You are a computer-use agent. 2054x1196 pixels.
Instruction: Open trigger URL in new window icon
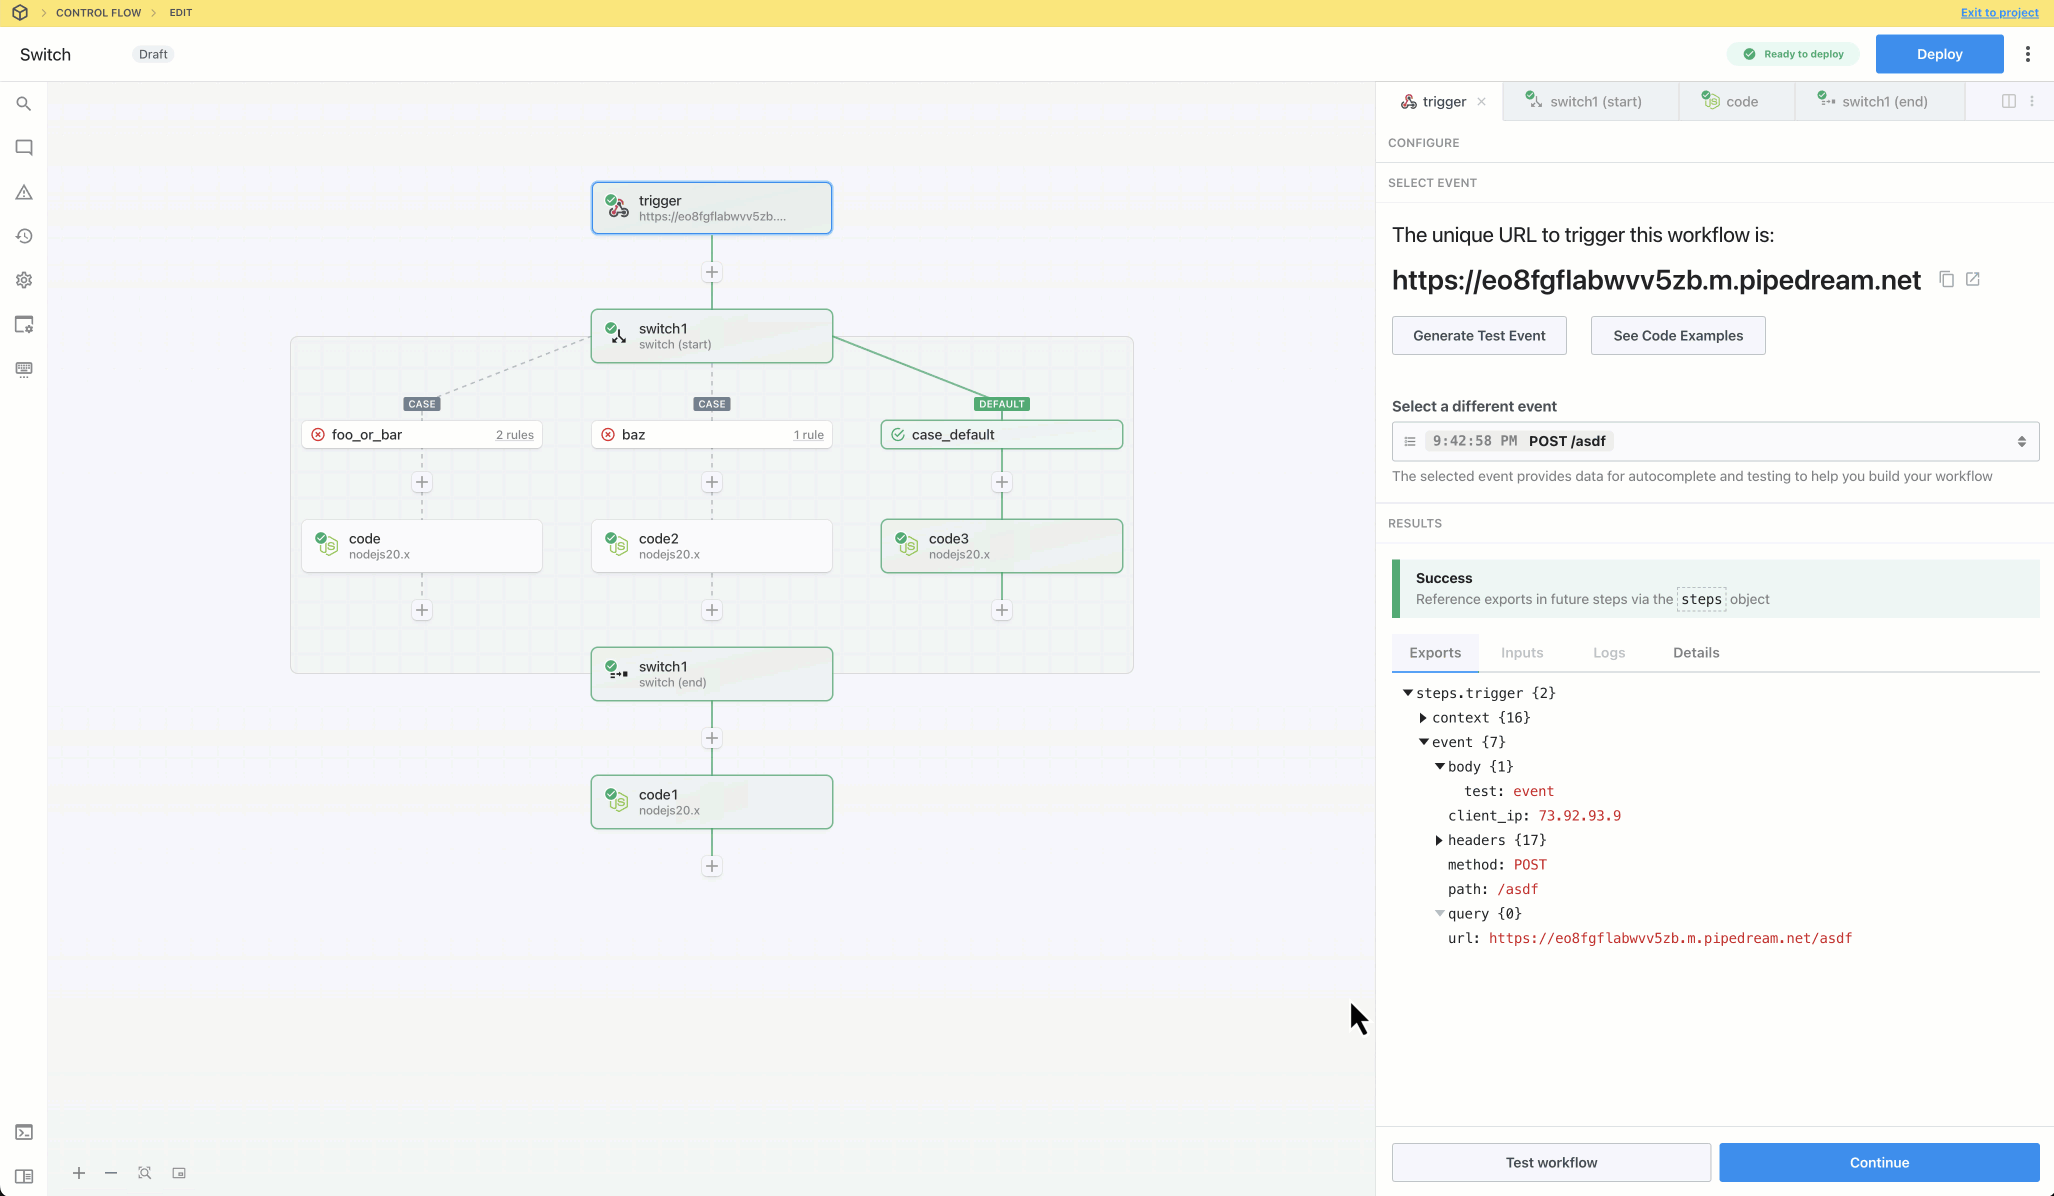pos(1973,279)
